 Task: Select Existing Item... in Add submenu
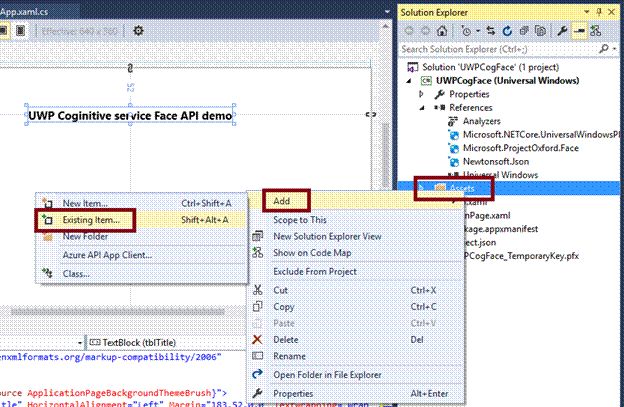[91, 220]
